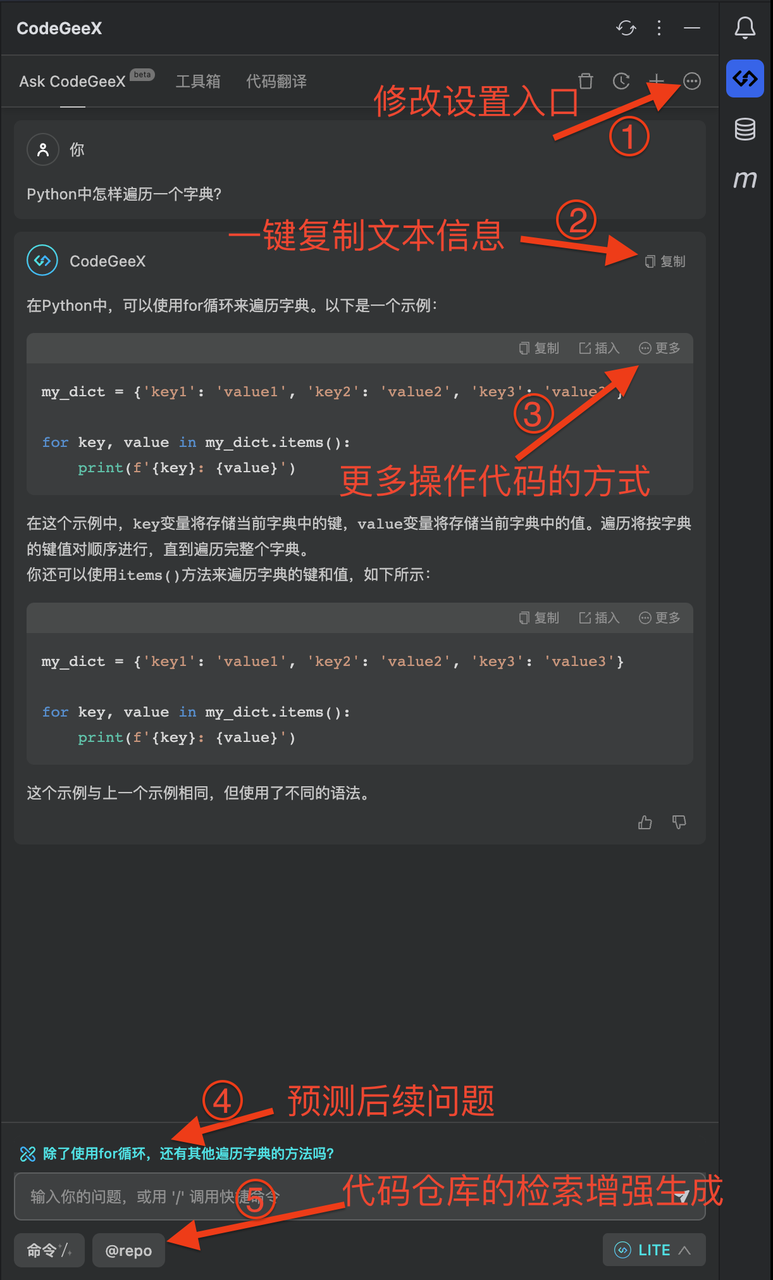Switch to 工具箱 tab
The image size is (773, 1280).
(198, 81)
